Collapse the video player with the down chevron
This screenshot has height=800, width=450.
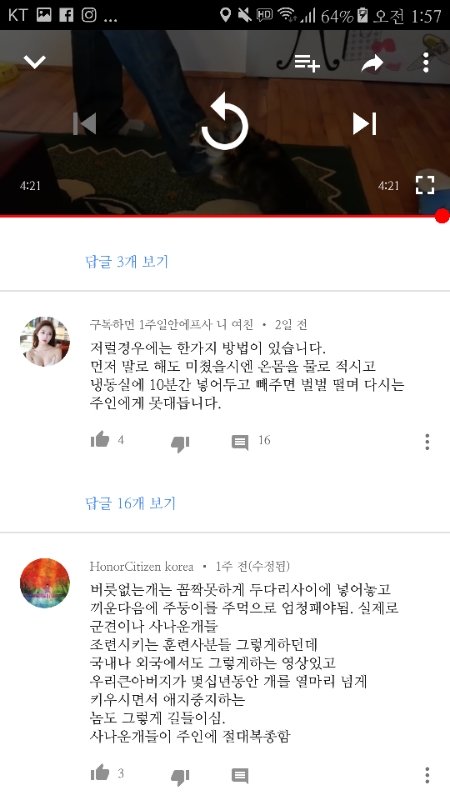click(x=35, y=62)
